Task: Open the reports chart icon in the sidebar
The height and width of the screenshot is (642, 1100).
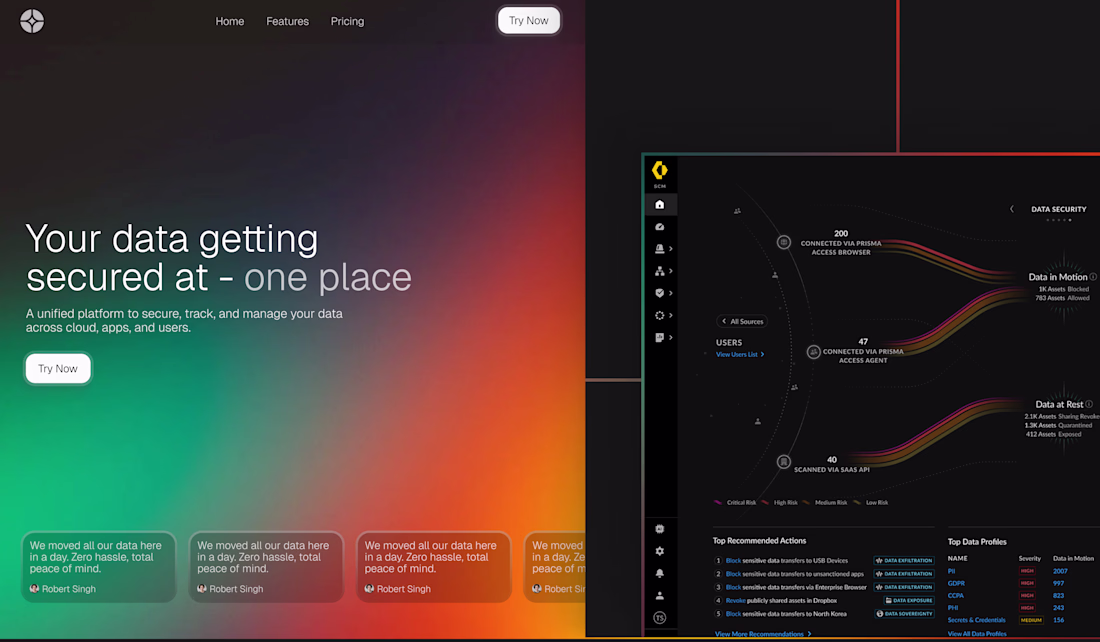Action: point(659,337)
